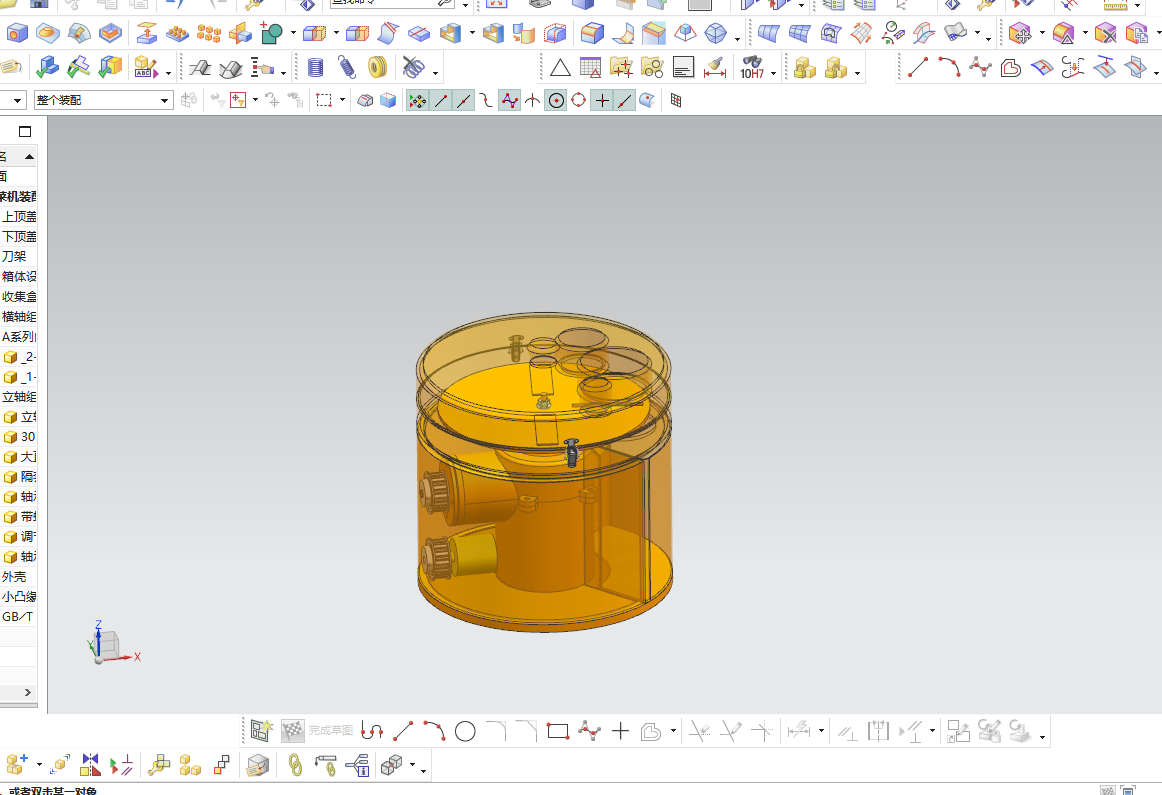Open dropdown next to add component icon
Image resolution: width=1162 pixels, height=795 pixels.
[x=39, y=765]
